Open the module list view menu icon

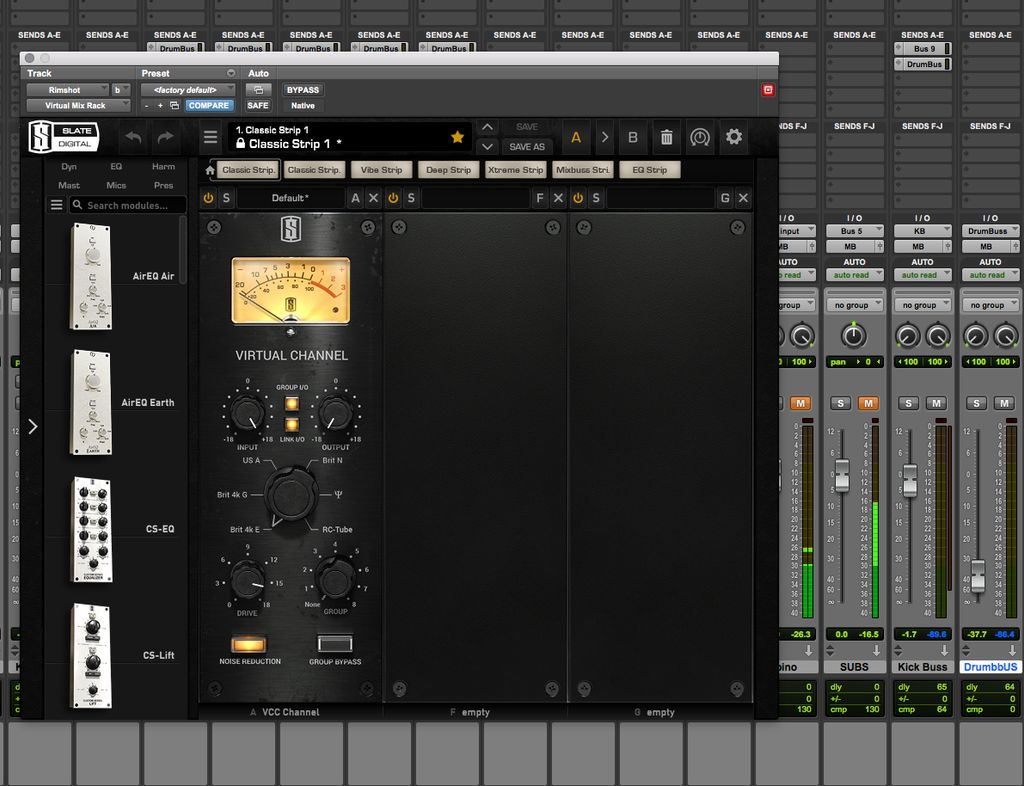[57, 205]
